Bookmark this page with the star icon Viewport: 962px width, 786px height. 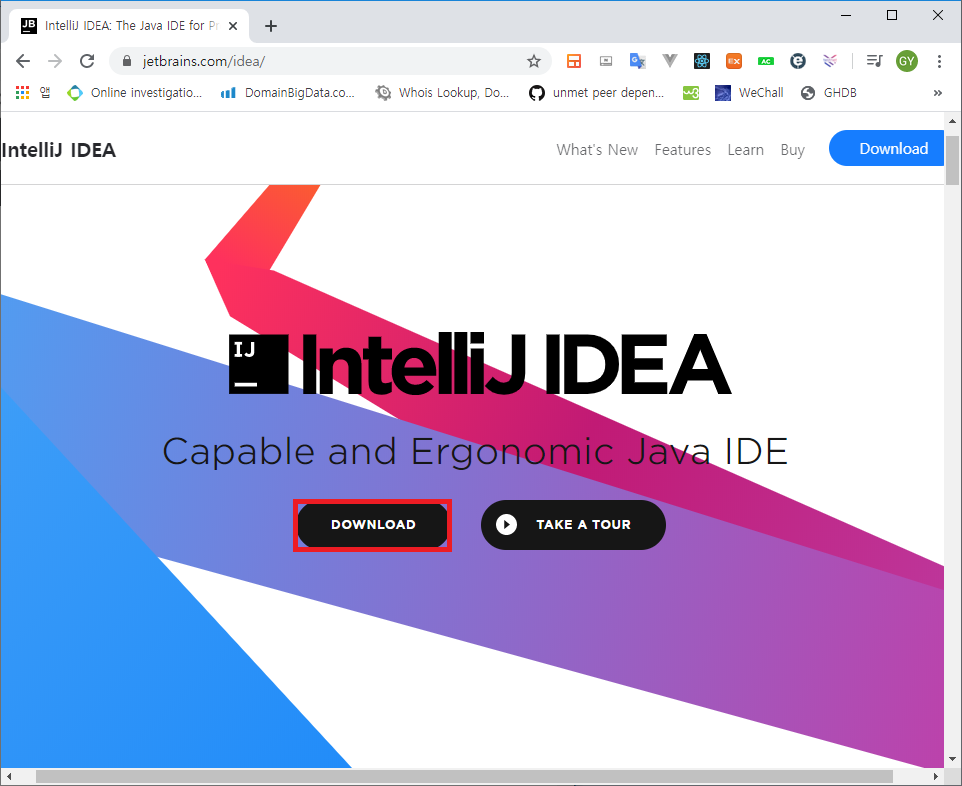tap(534, 61)
